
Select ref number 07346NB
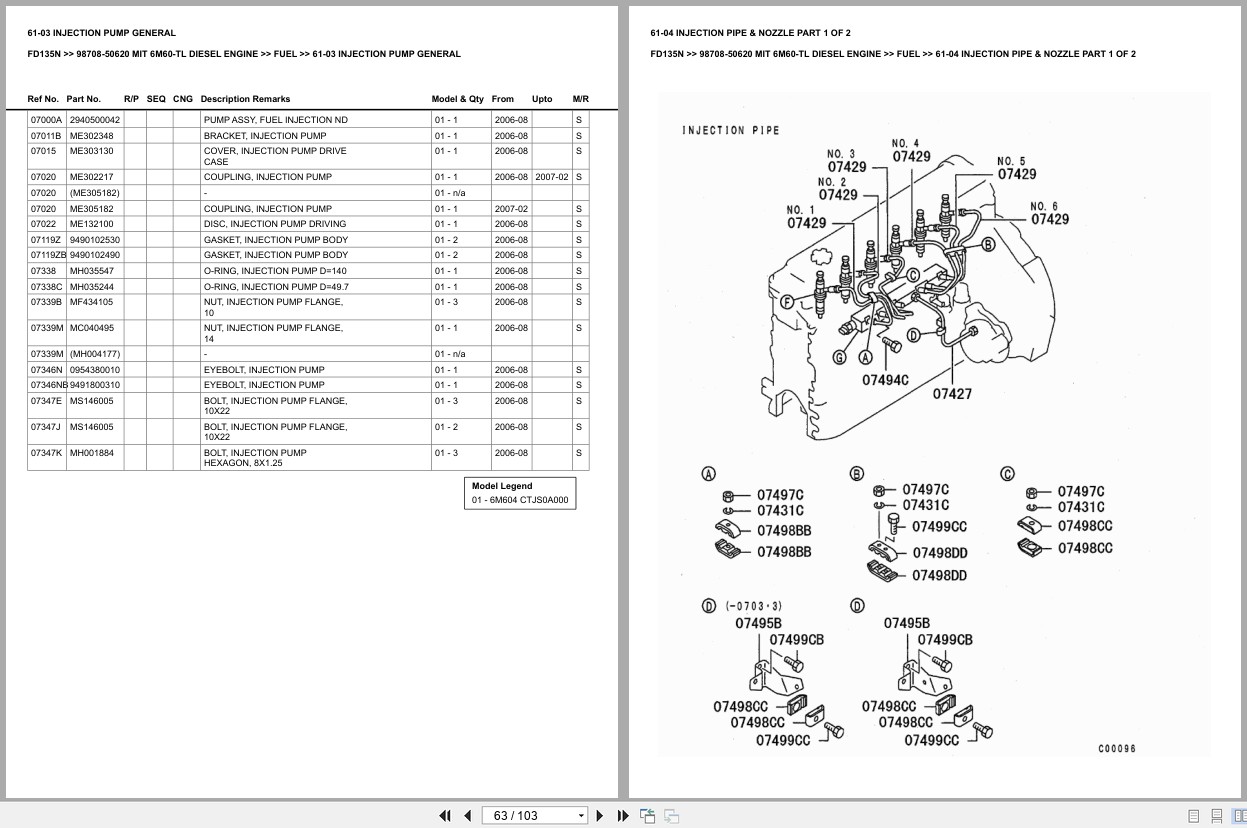(49, 385)
